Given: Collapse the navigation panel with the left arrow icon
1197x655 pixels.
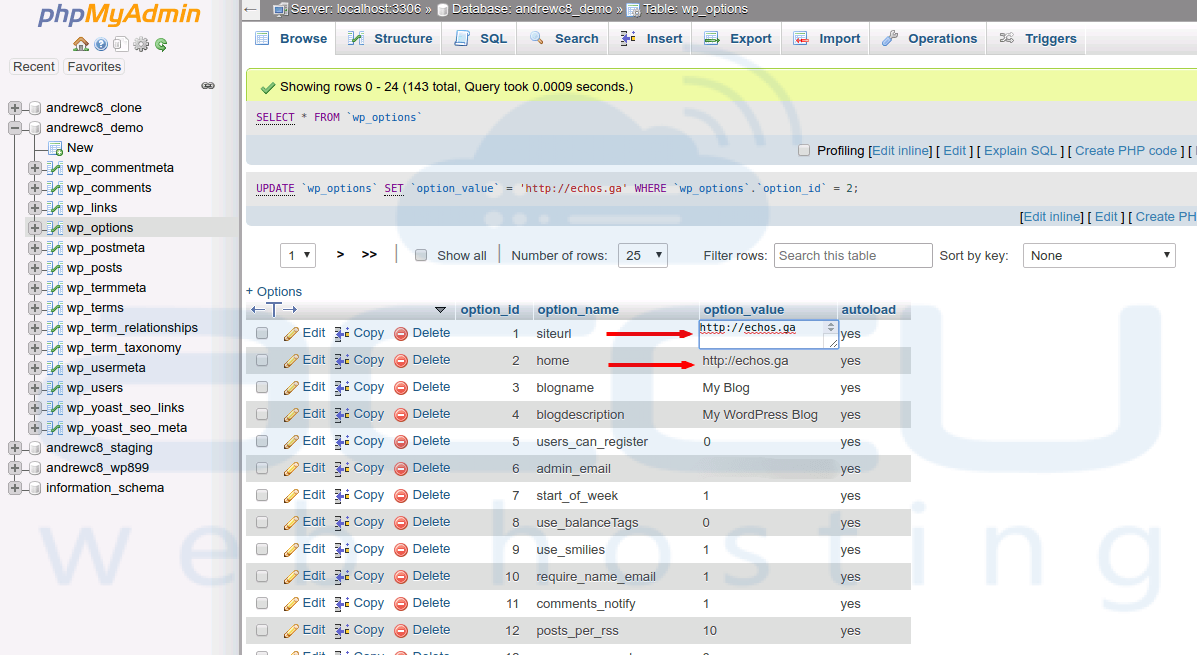Looking at the screenshot, I should 251,9.
